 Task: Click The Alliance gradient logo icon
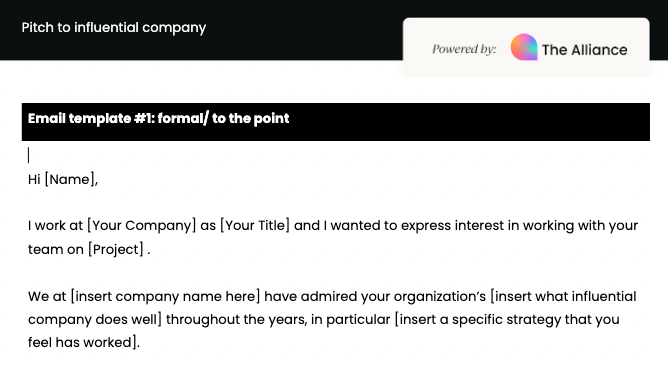(x=524, y=47)
